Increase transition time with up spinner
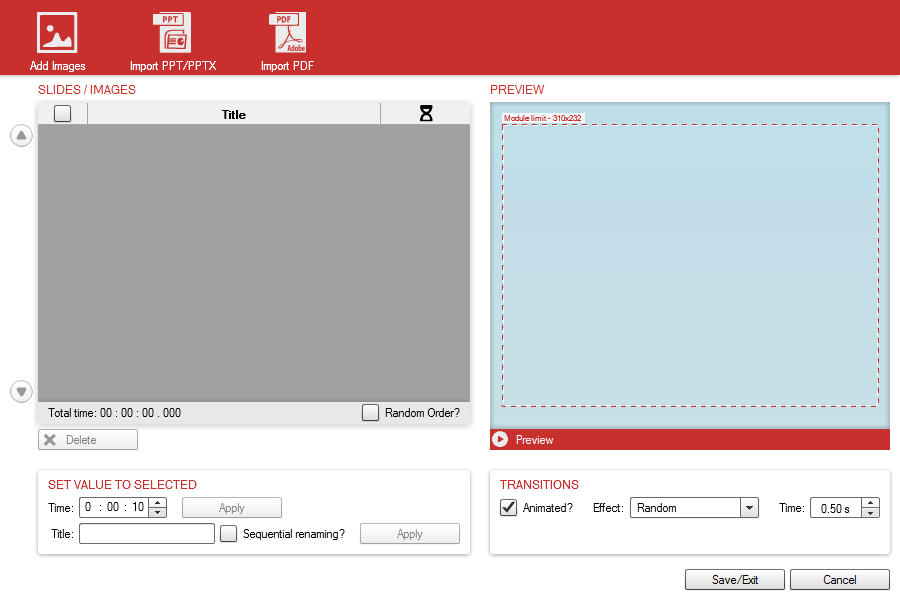The image size is (900, 600). [x=870, y=503]
